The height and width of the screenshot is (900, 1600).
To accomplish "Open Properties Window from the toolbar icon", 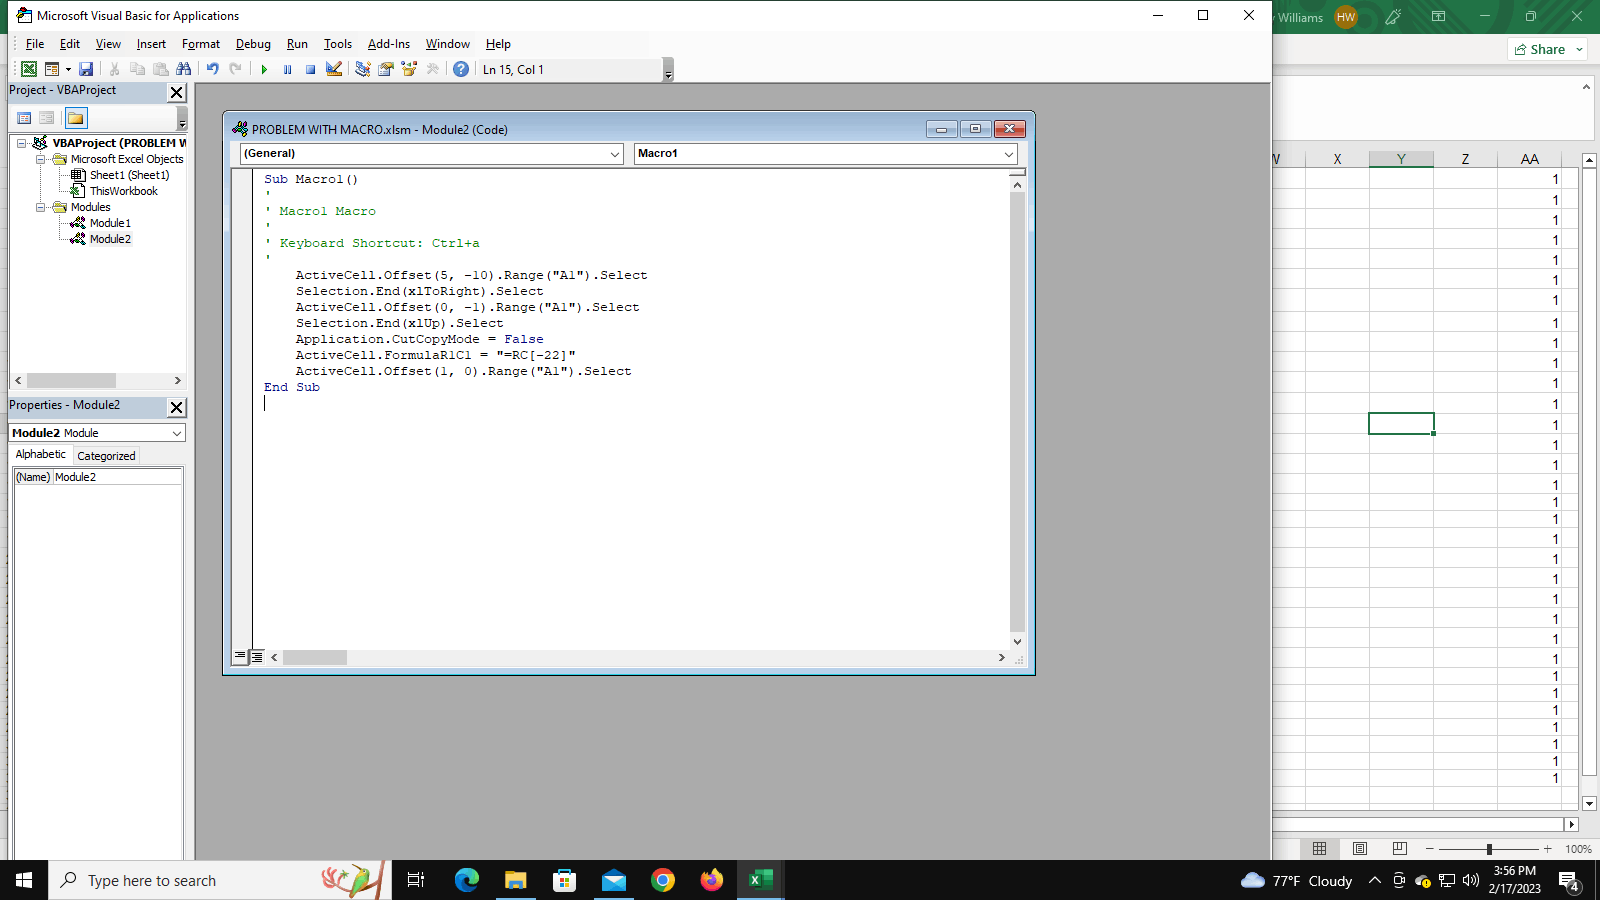I will click(x=385, y=69).
